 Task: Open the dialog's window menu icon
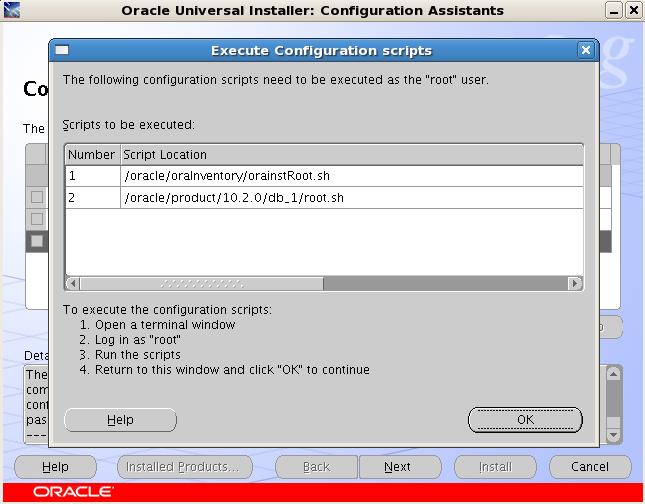click(x=62, y=50)
